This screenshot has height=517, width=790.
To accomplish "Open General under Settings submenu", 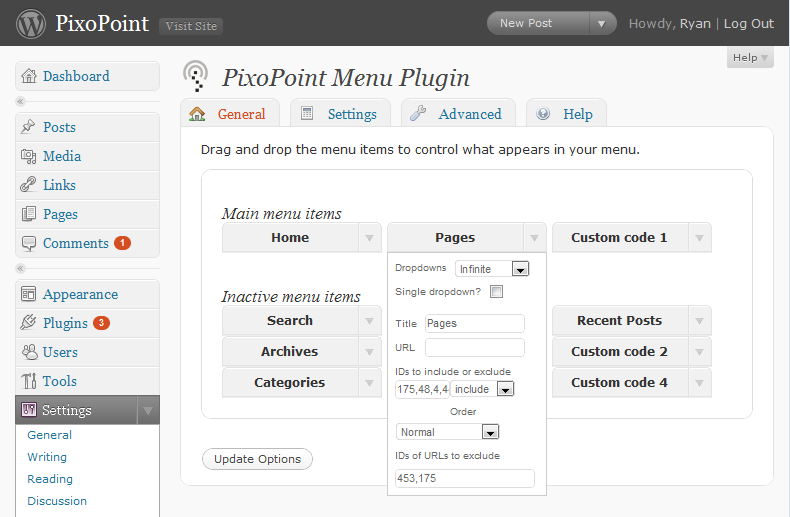I will point(49,435).
